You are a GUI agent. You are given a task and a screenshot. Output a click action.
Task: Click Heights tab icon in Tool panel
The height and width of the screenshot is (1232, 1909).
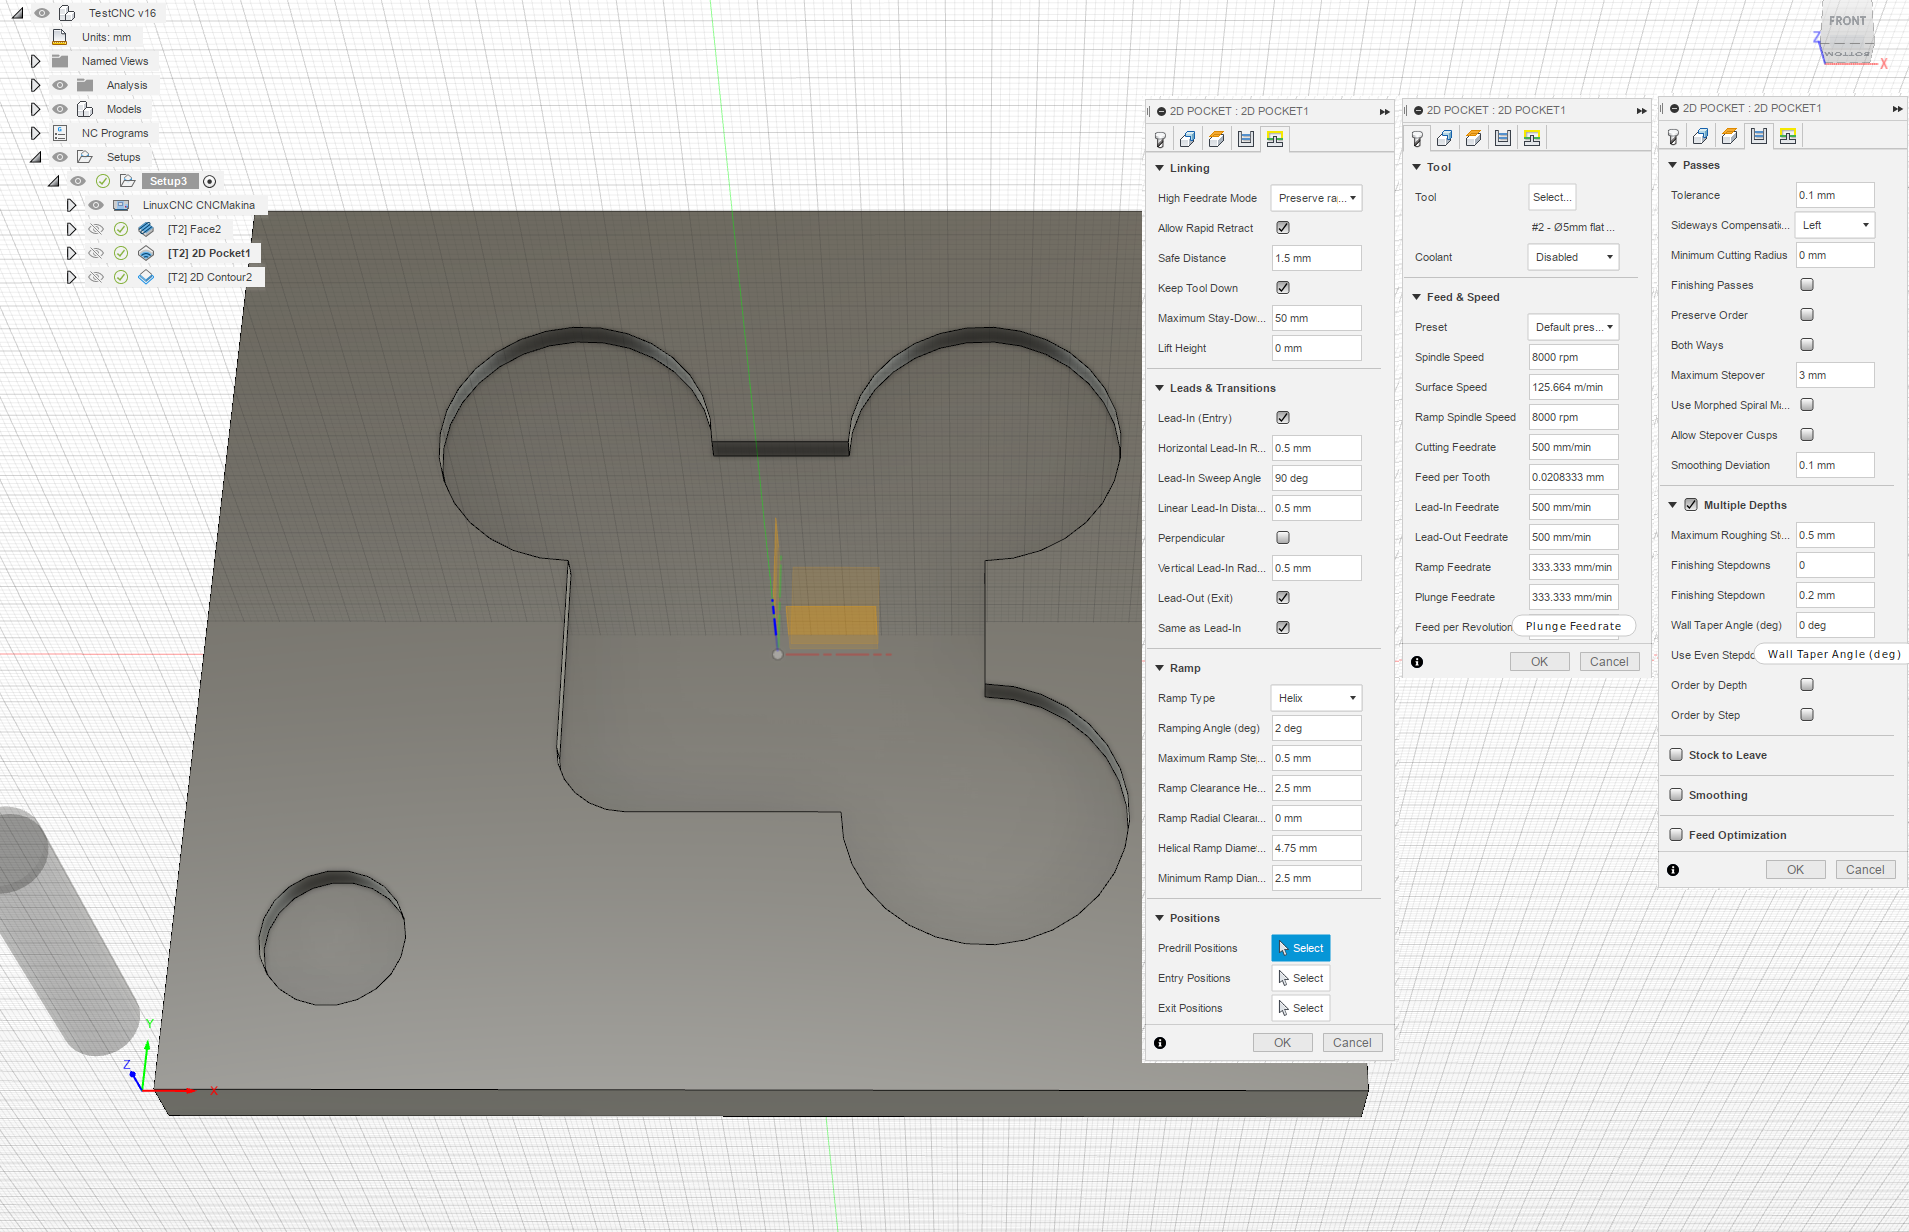pos(1474,138)
